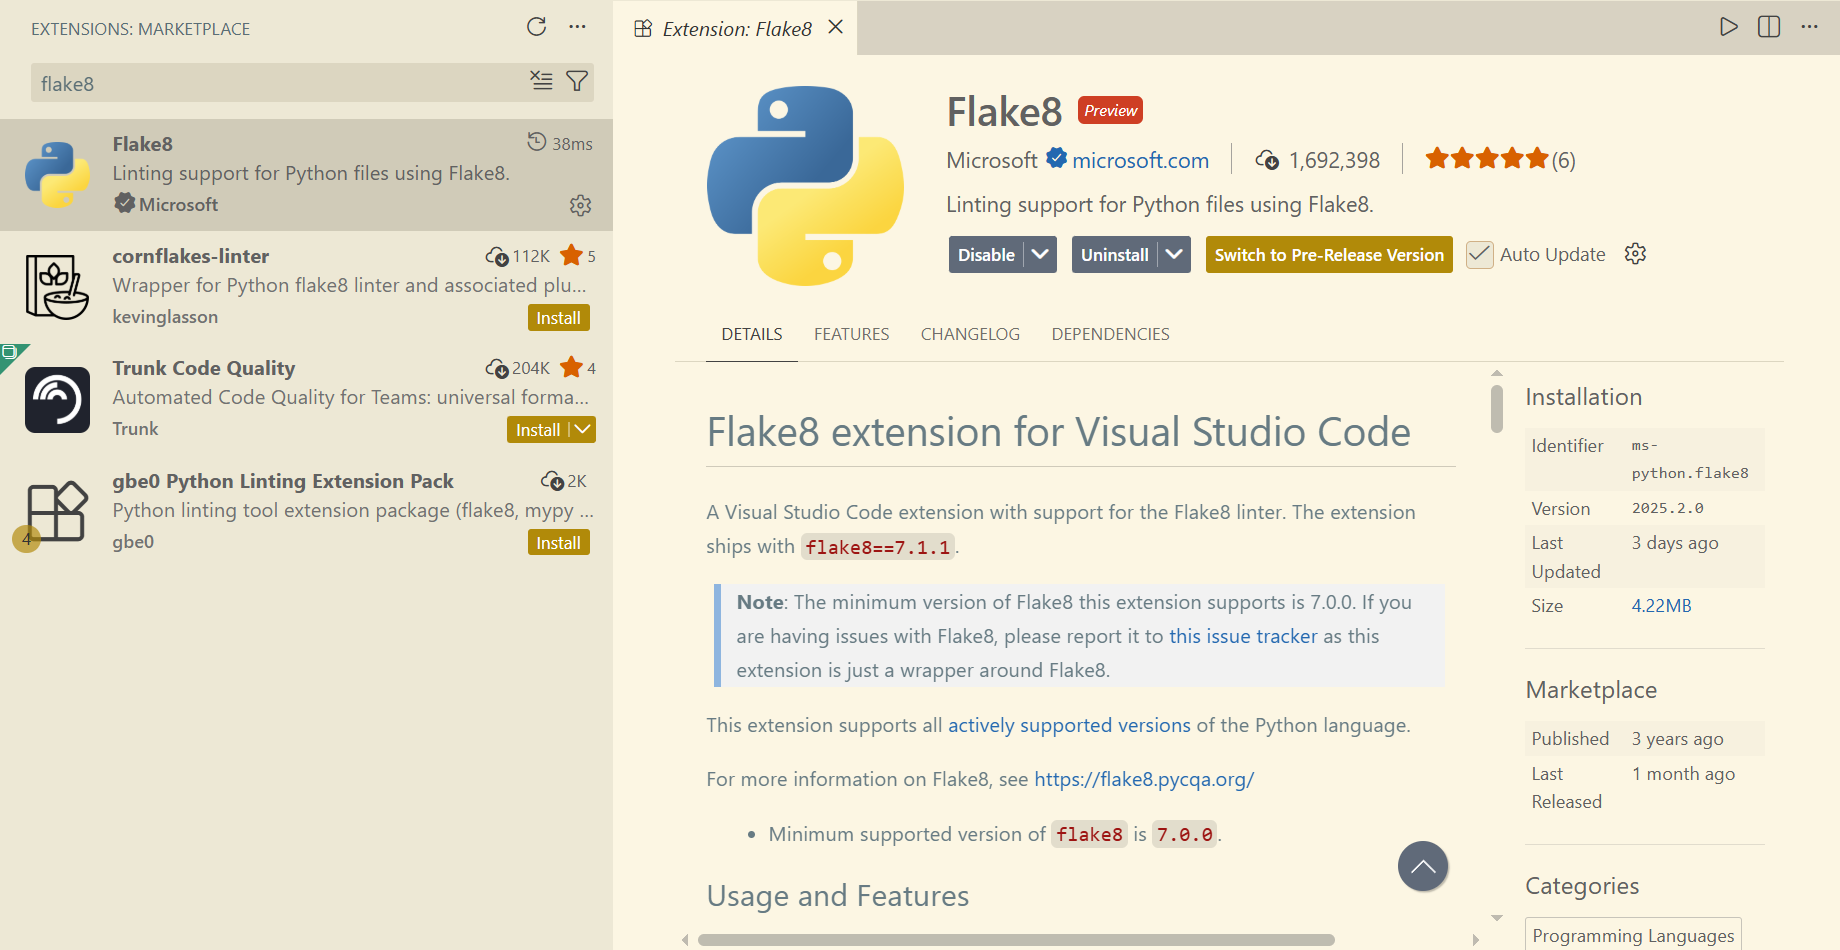Open the flake8.pycqa.org link
1840x950 pixels.
coord(1144,778)
